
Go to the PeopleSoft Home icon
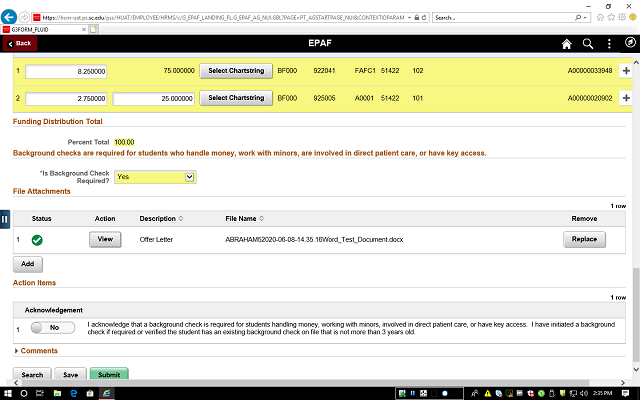coord(567,44)
